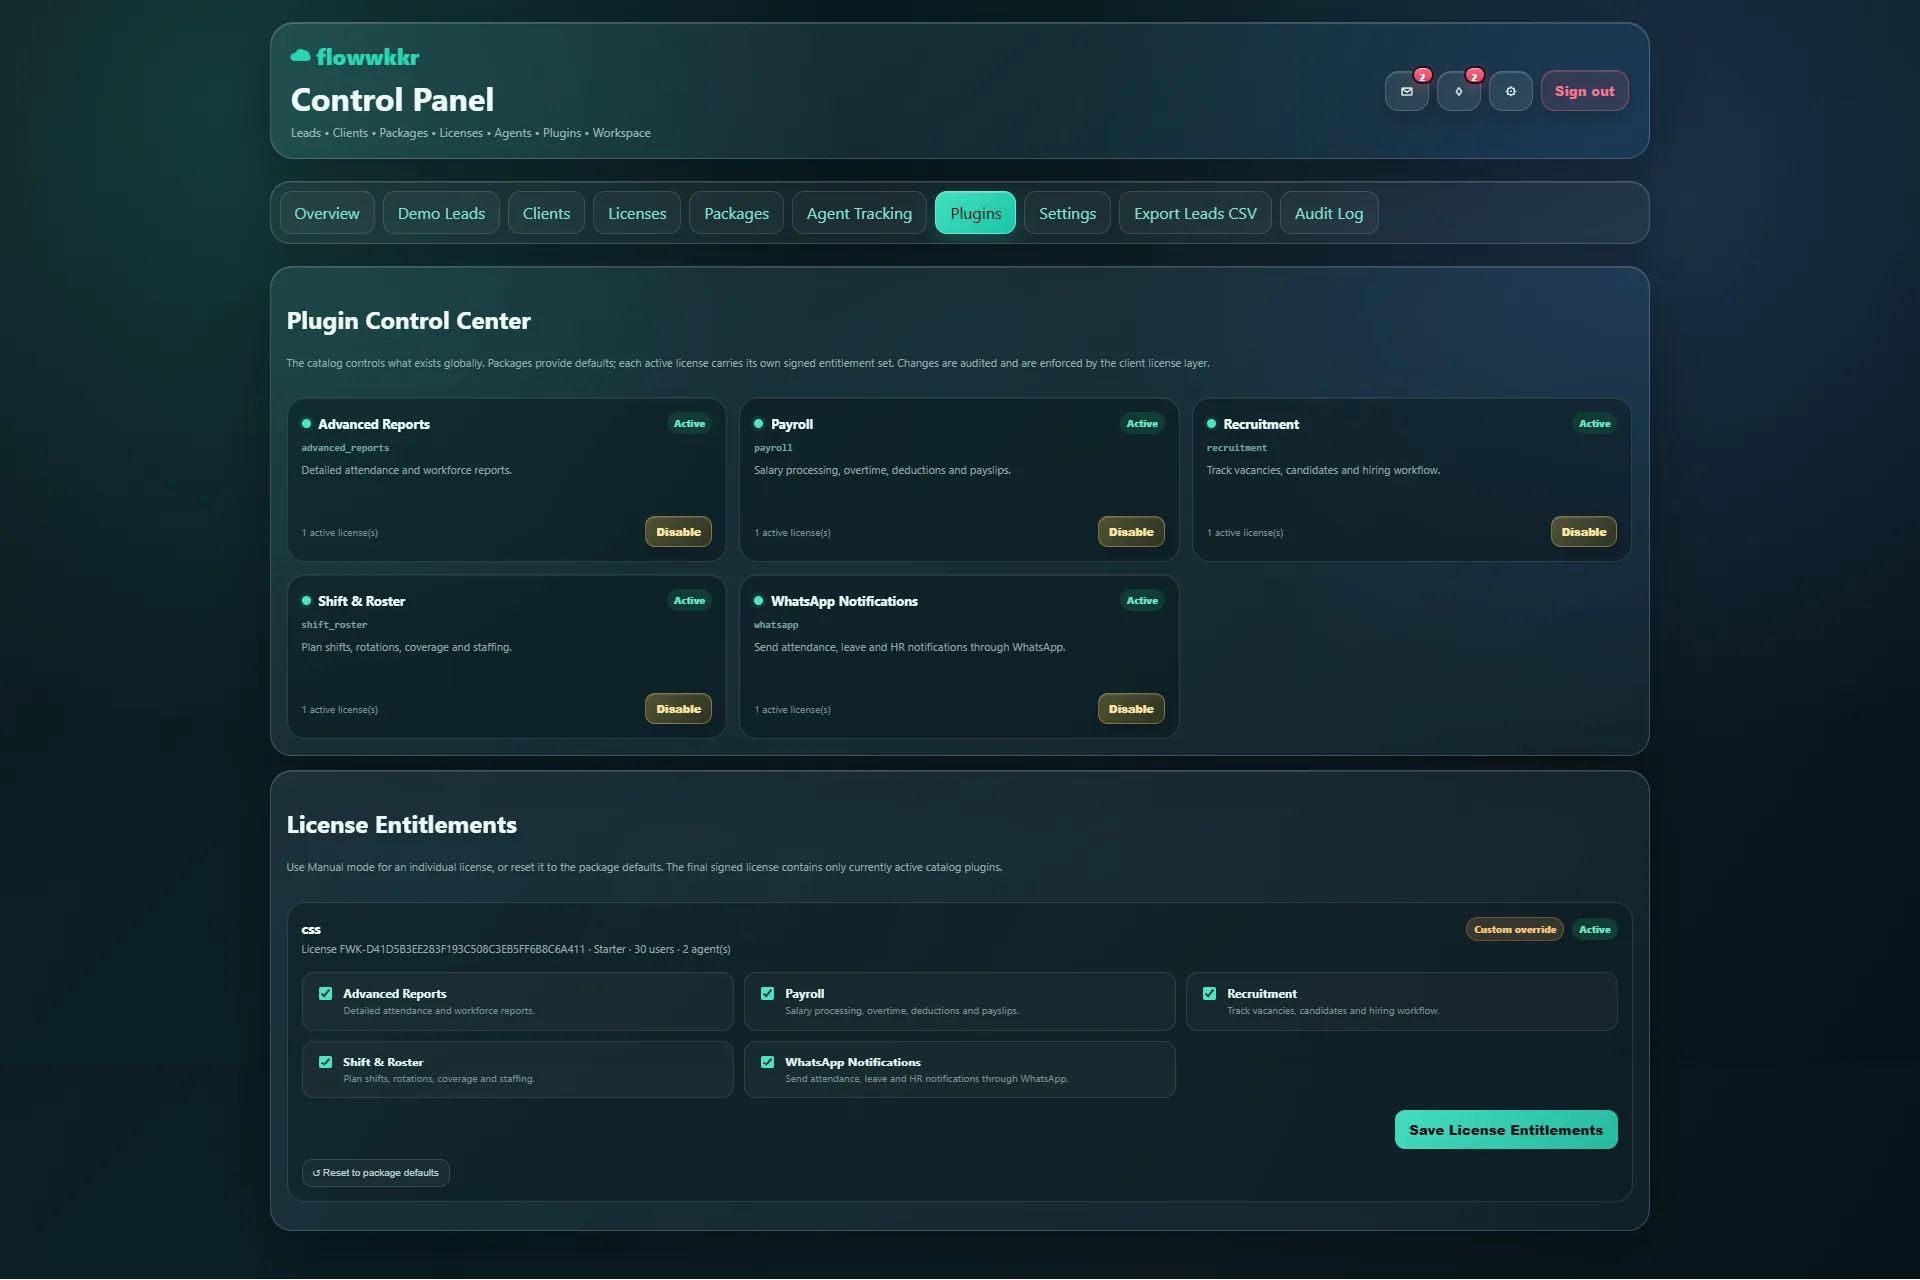Image resolution: width=1920 pixels, height=1280 pixels.
Task: Disable the Shift & Roster plugin
Action: coord(678,709)
